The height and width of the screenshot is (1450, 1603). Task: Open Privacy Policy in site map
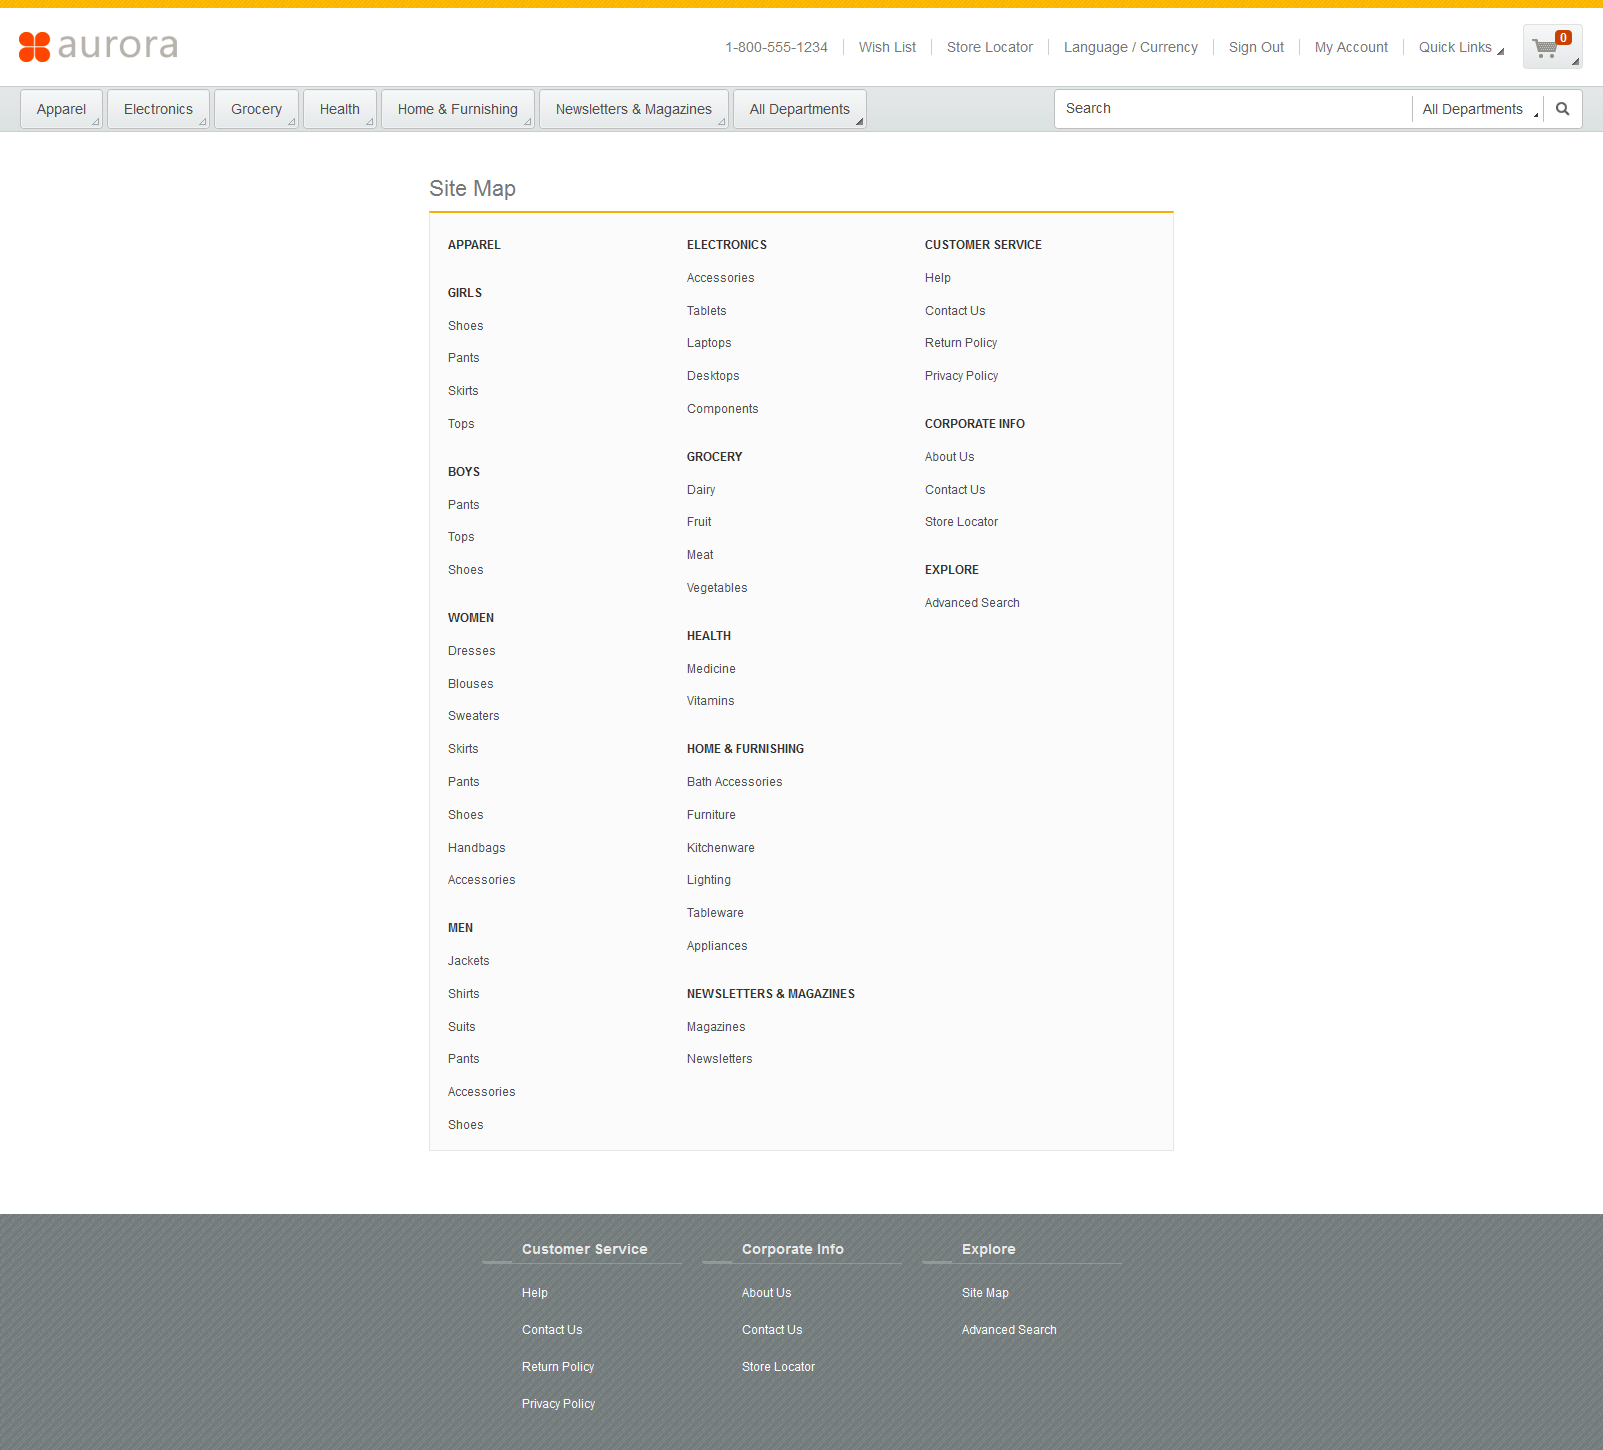pyautogui.click(x=962, y=376)
